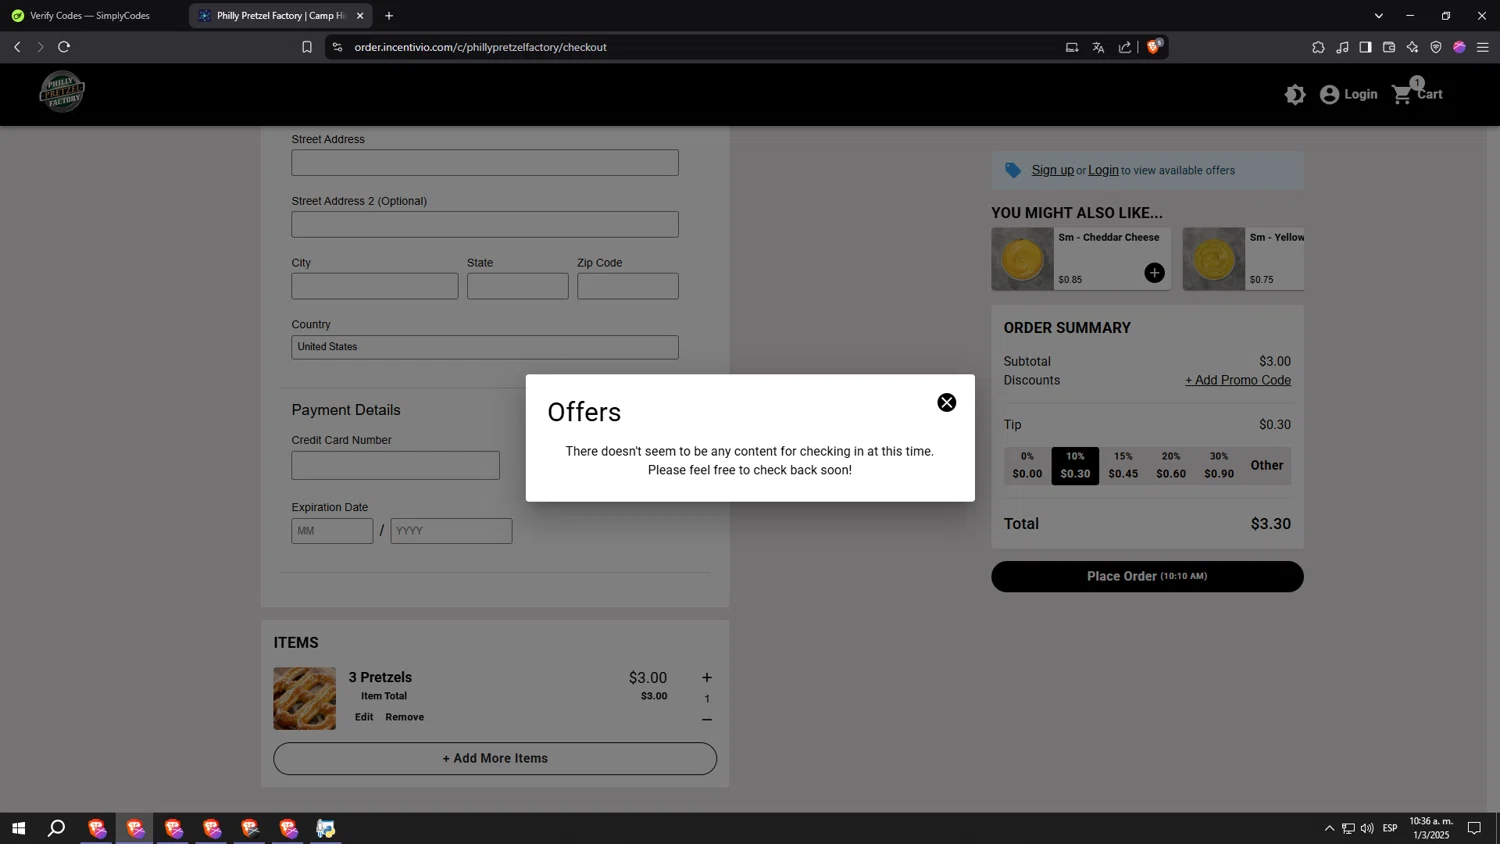This screenshot has width=1500, height=844.
Task: Click + Add Promo Code
Action: (1238, 380)
